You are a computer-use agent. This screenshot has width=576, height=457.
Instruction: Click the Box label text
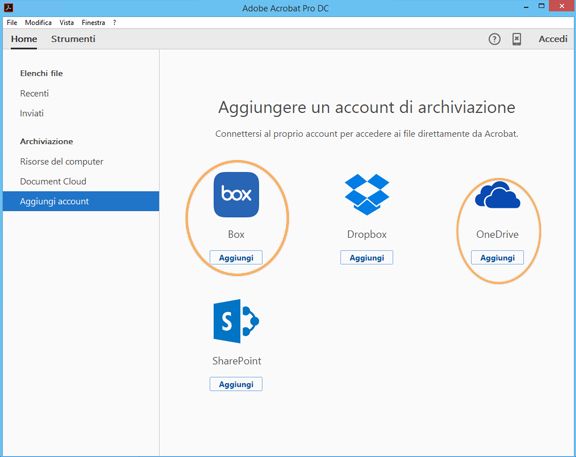click(236, 234)
